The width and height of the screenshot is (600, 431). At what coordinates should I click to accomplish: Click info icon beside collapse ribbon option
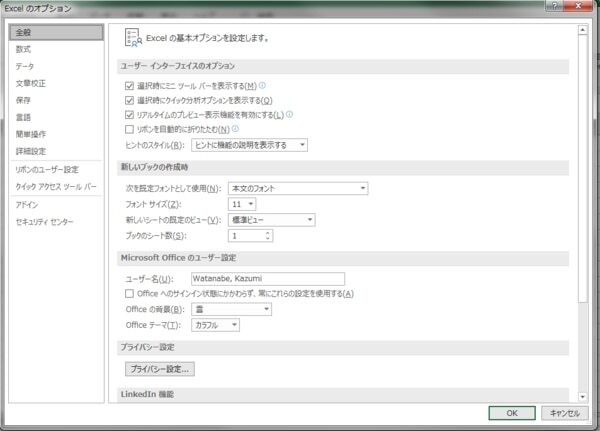point(235,129)
